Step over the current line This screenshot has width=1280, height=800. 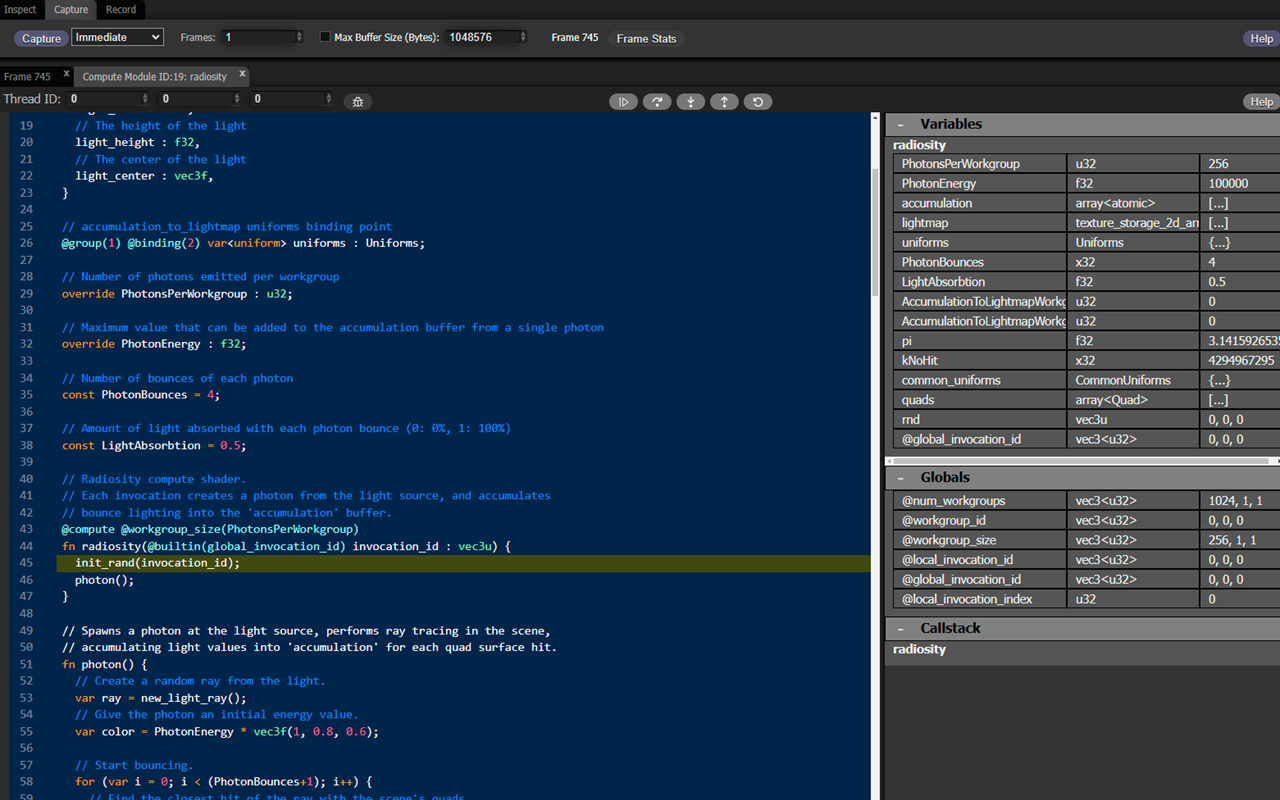point(657,101)
